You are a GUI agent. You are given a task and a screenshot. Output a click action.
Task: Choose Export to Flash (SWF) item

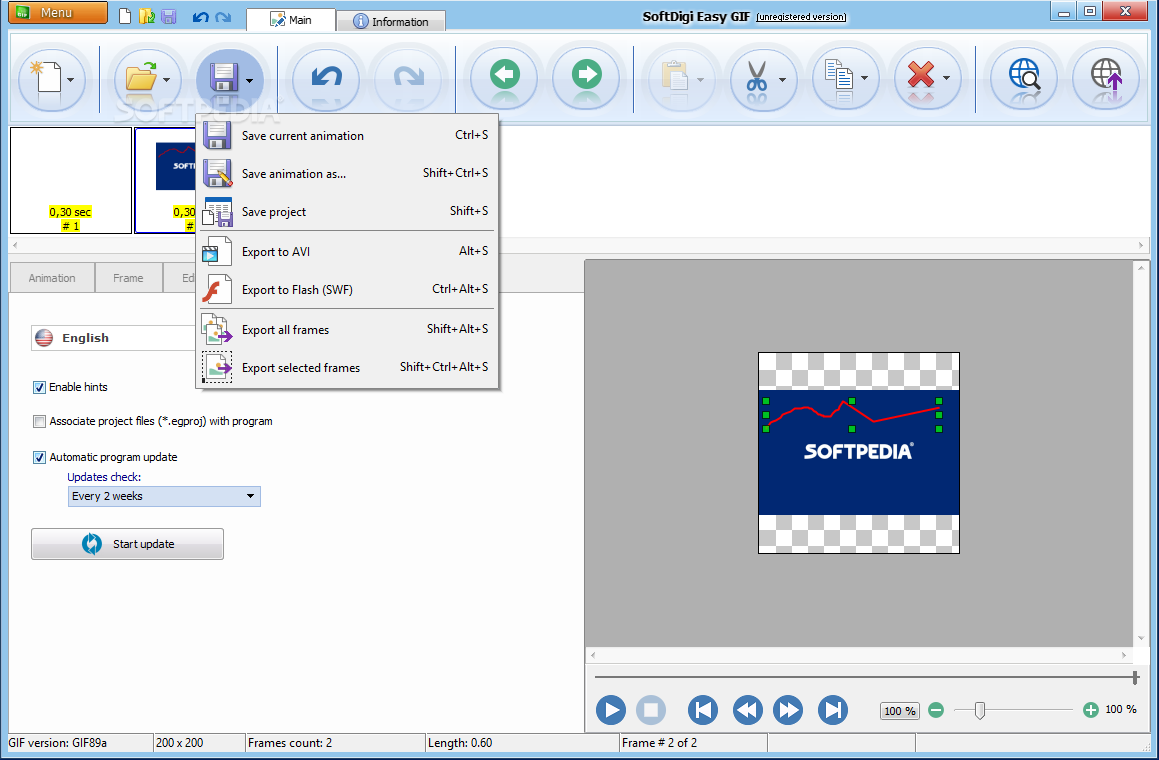click(347, 290)
